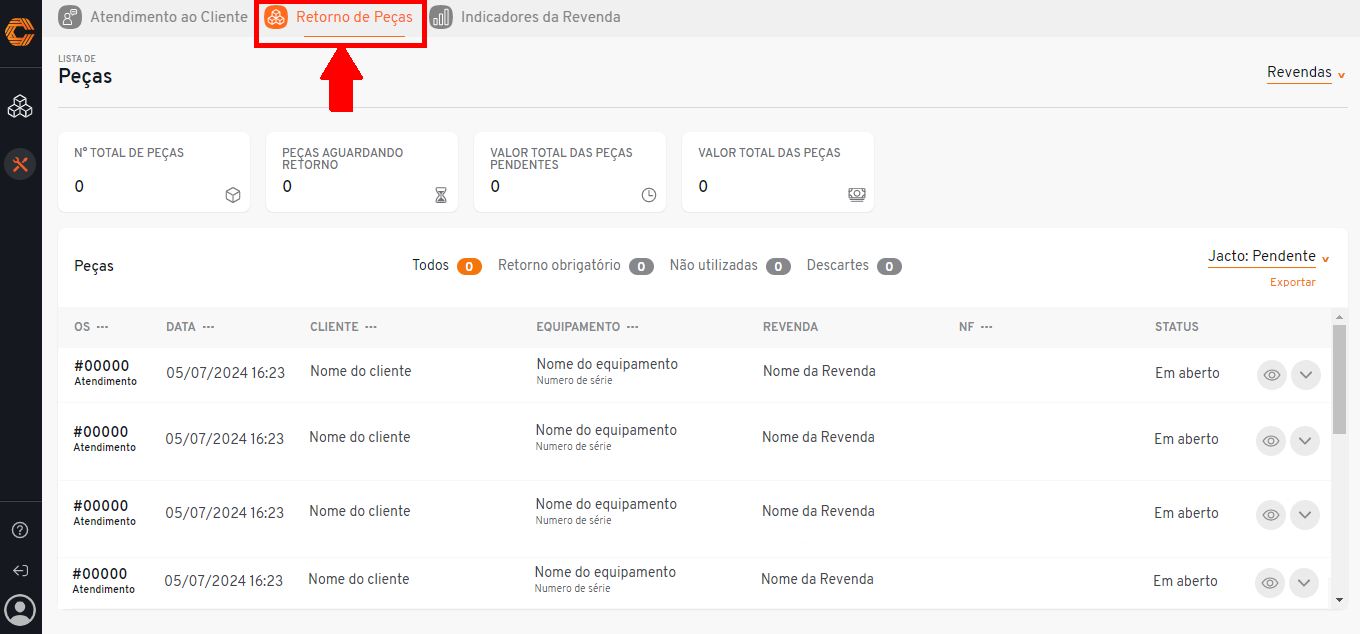This screenshot has width=1360, height=634.
Task: Click hourglass icon in Peças Aguardando Retorno card
Action: pyautogui.click(x=441, y=195)
